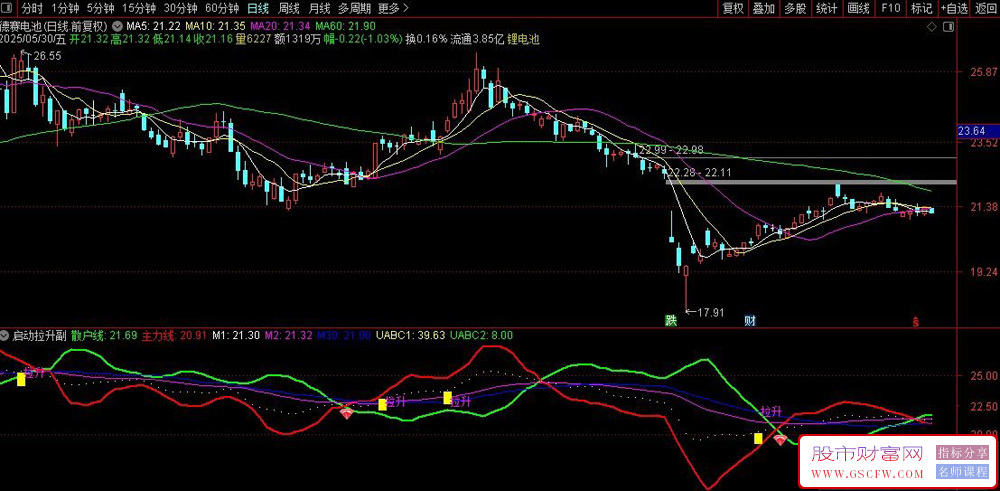Click the 叠加 overlay button
Screen dimensions: 1000x491
point(763,8)
